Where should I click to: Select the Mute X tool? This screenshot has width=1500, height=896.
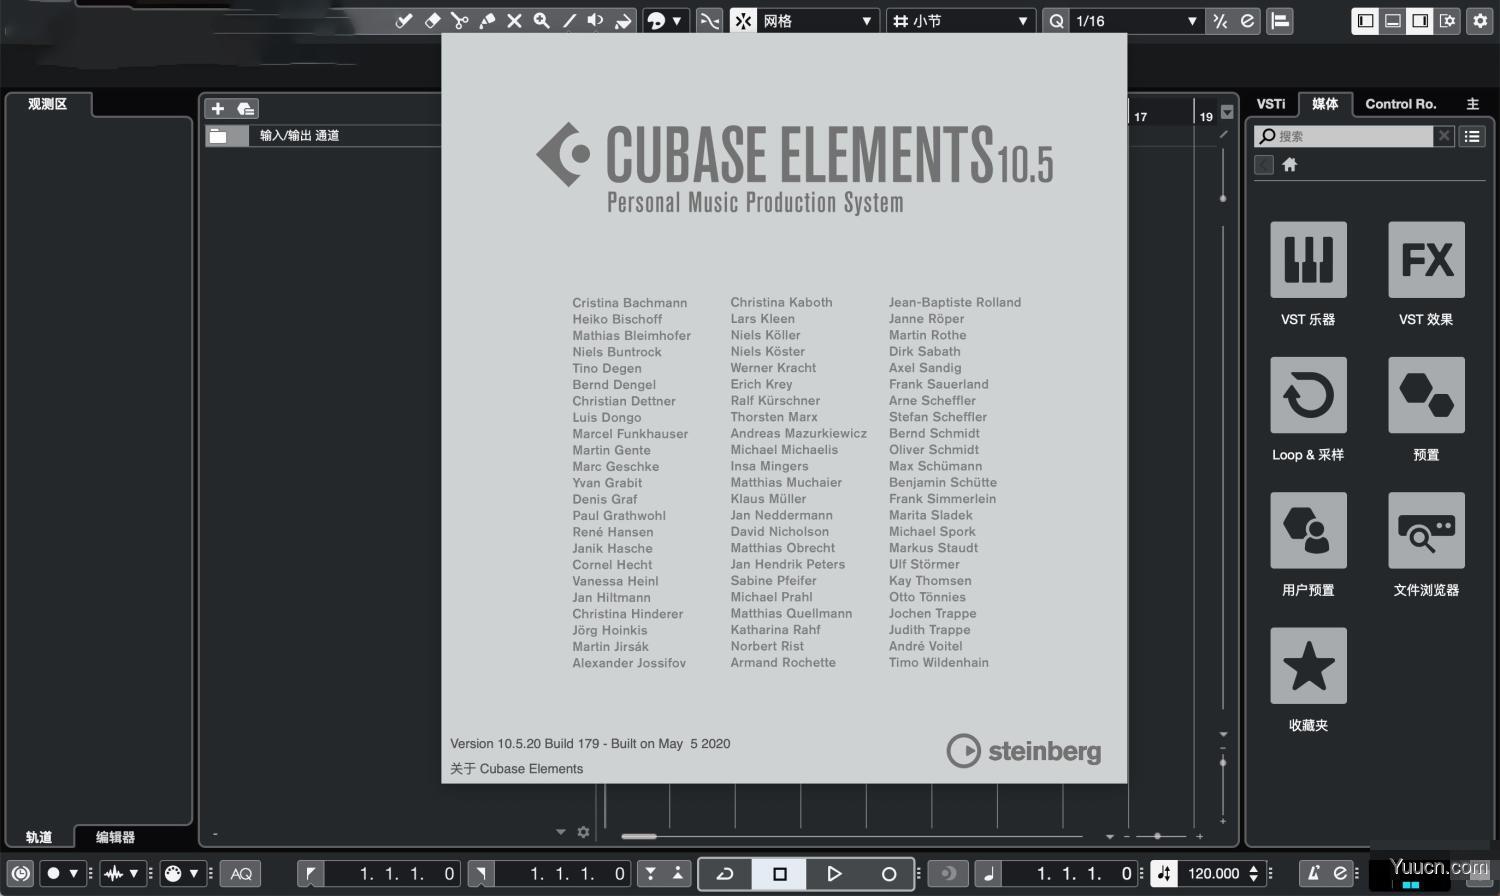pyautogui.click(x=514, y=21)
